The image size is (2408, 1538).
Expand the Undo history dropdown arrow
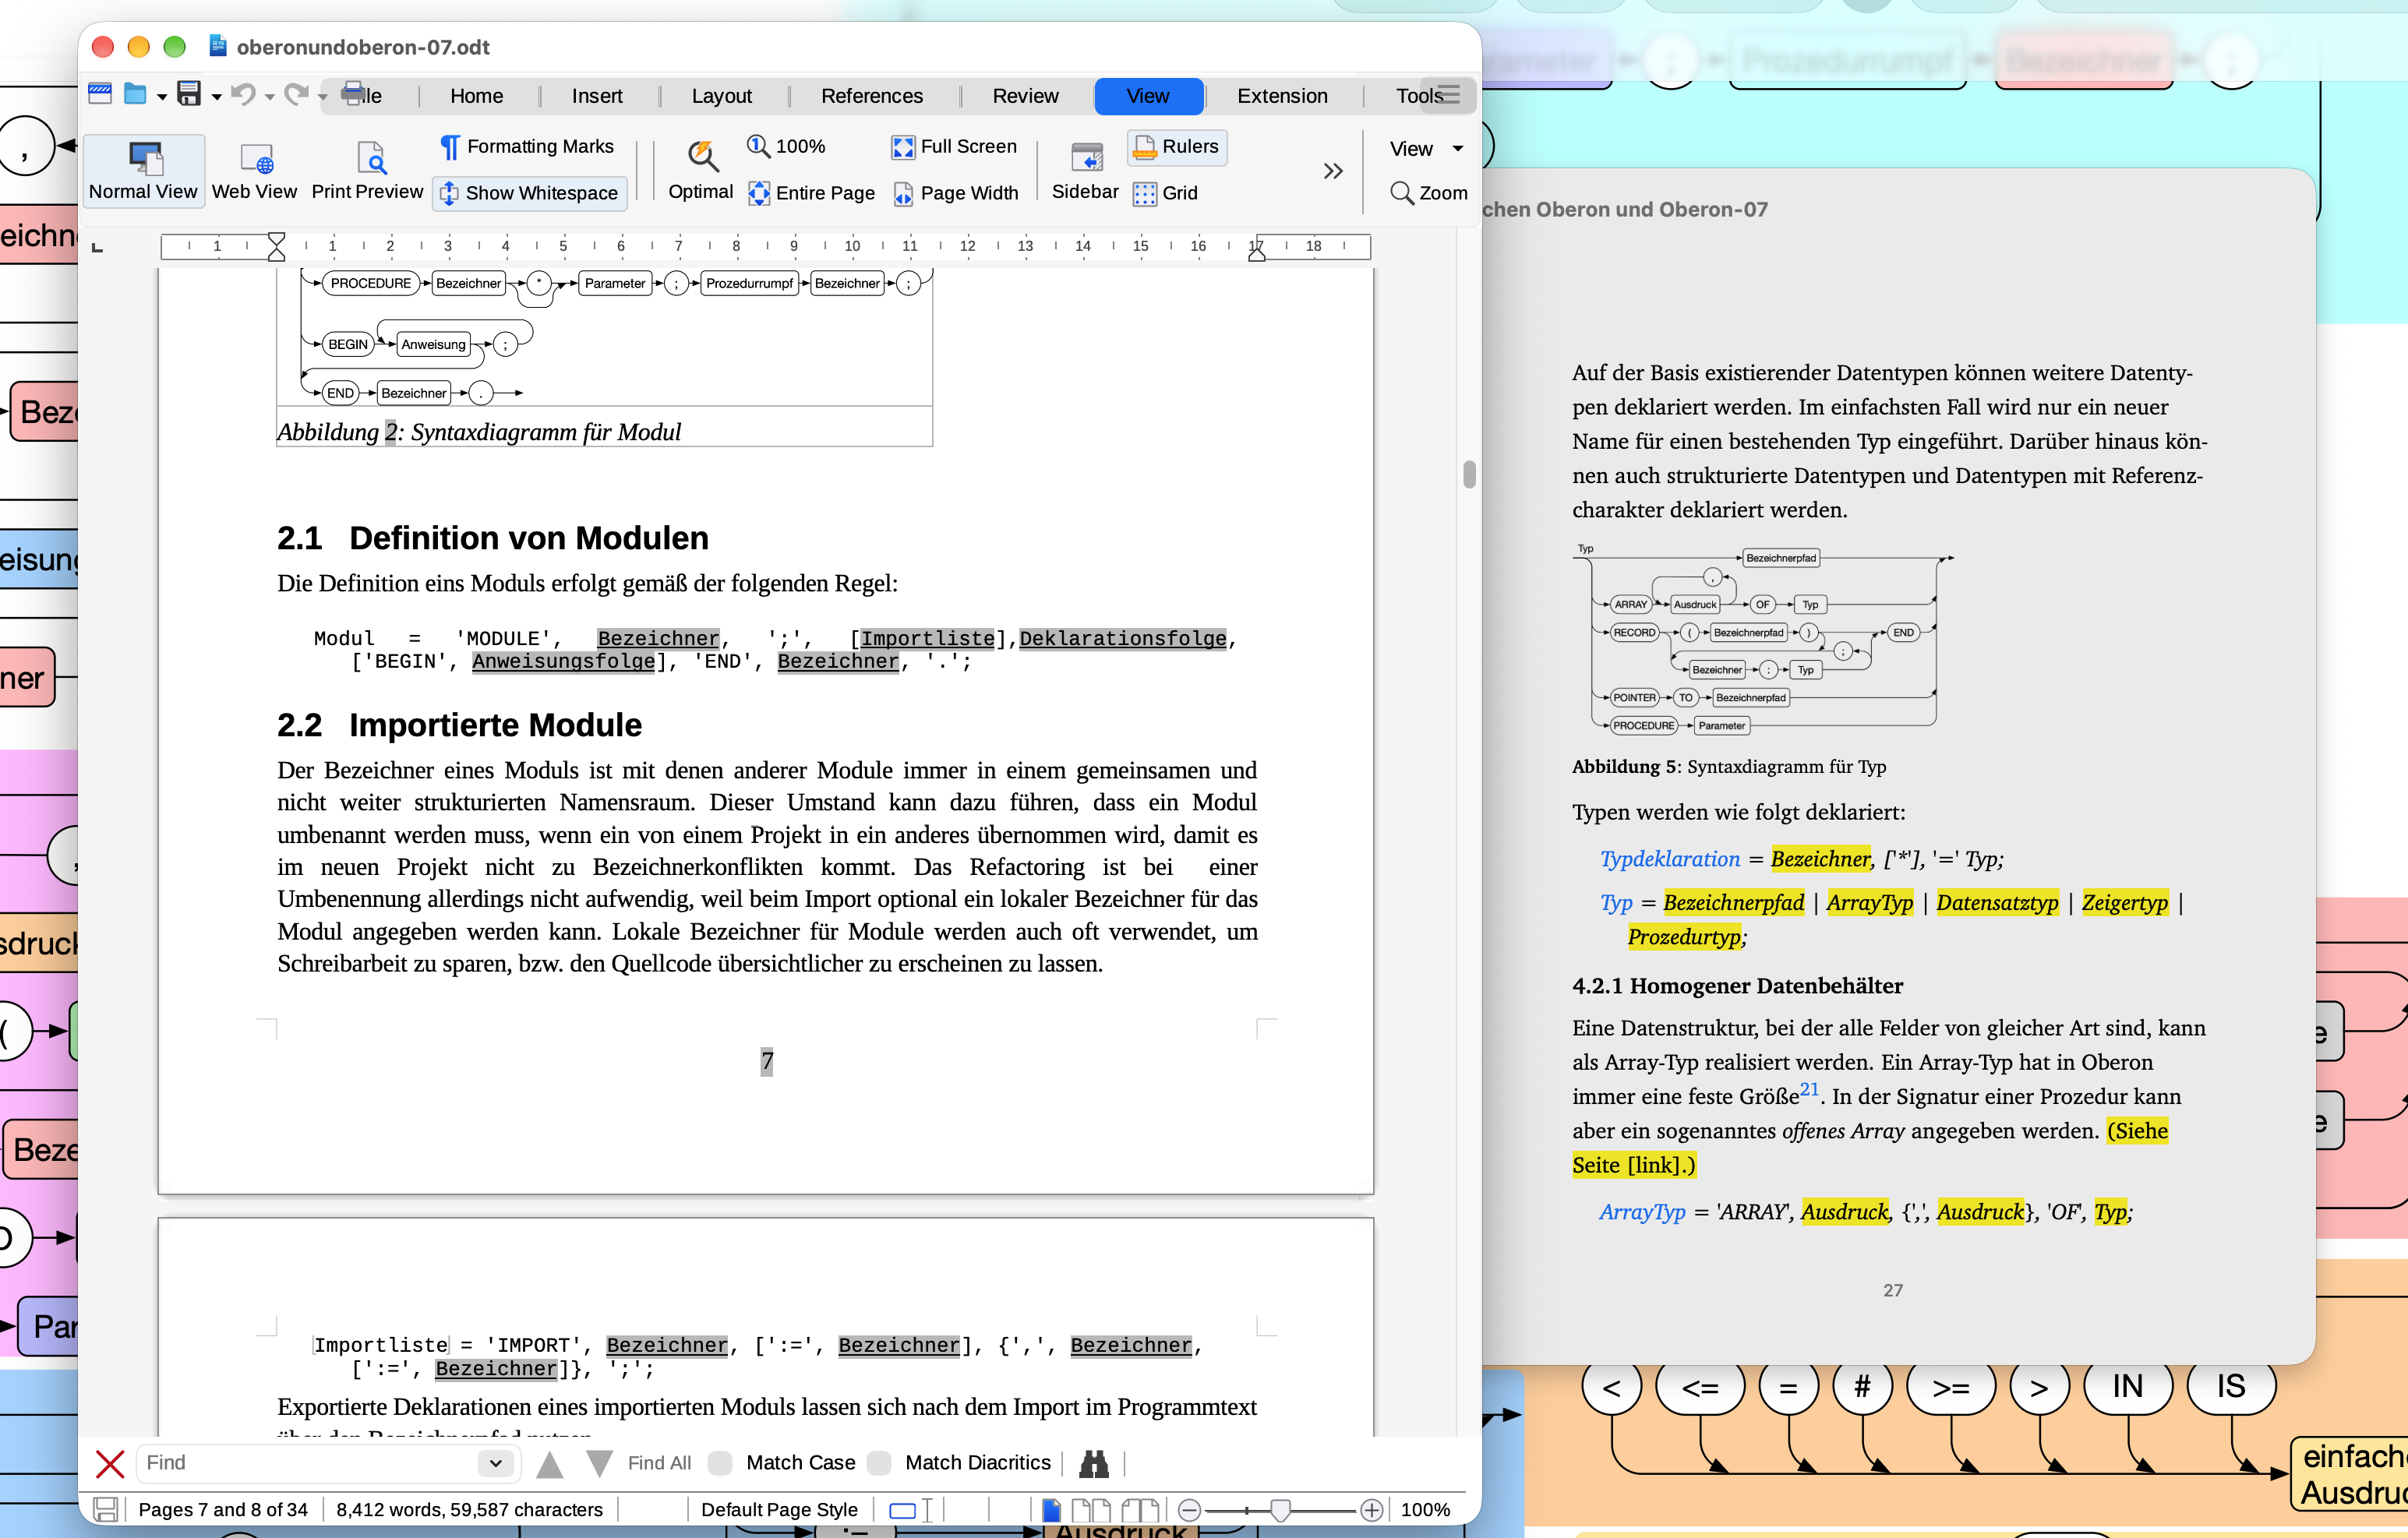click(269, 97)
